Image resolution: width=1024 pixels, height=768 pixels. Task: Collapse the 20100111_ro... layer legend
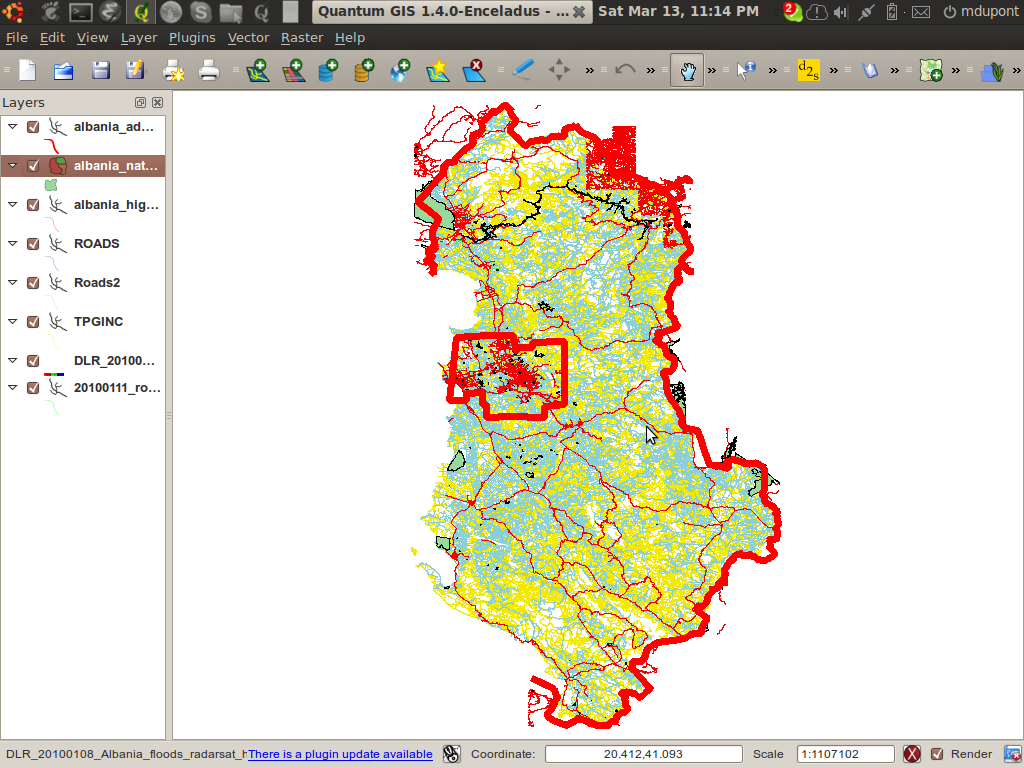[x=12, y=387]
